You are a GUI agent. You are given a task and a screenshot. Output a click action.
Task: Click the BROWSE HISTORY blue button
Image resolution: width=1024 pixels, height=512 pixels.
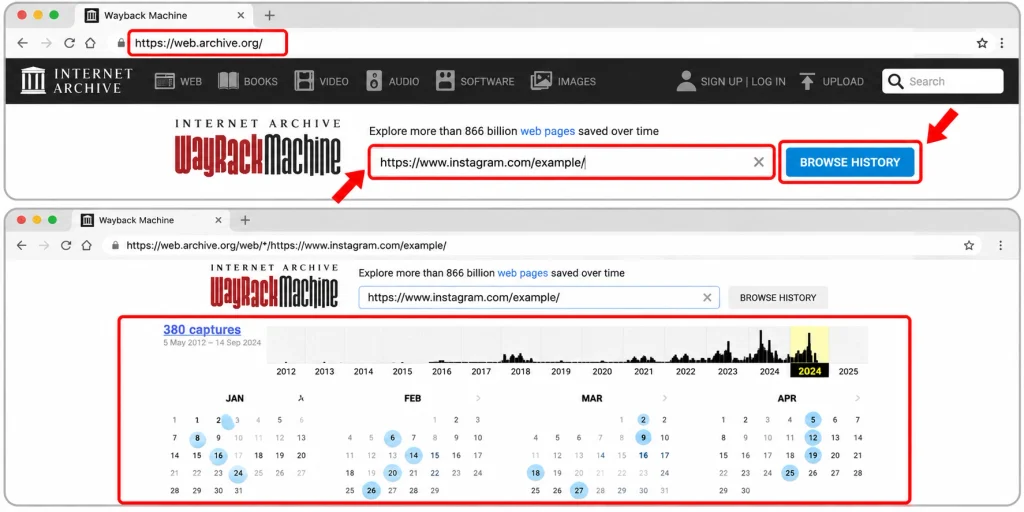click(x=850, y=163)
